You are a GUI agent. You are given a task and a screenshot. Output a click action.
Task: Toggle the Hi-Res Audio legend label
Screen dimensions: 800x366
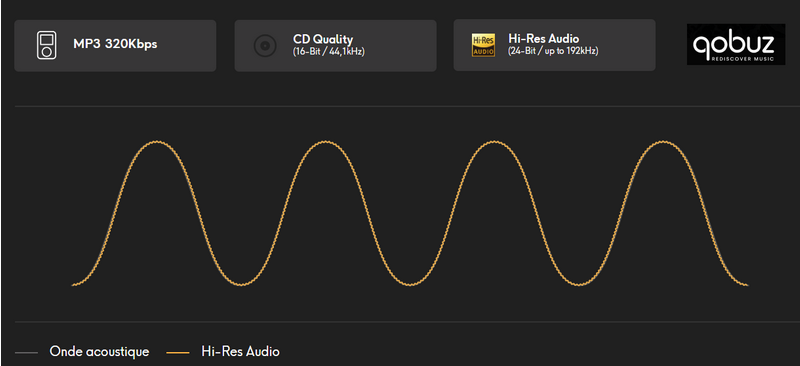click(240, 352)
